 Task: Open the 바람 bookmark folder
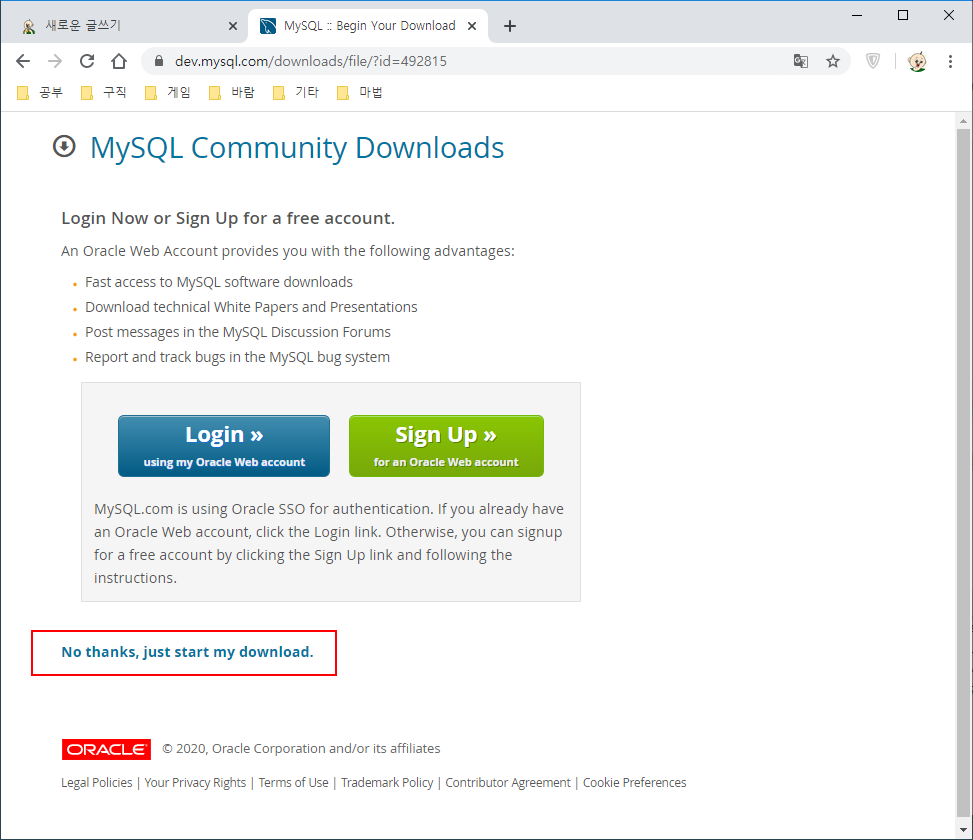coord(232,92)
